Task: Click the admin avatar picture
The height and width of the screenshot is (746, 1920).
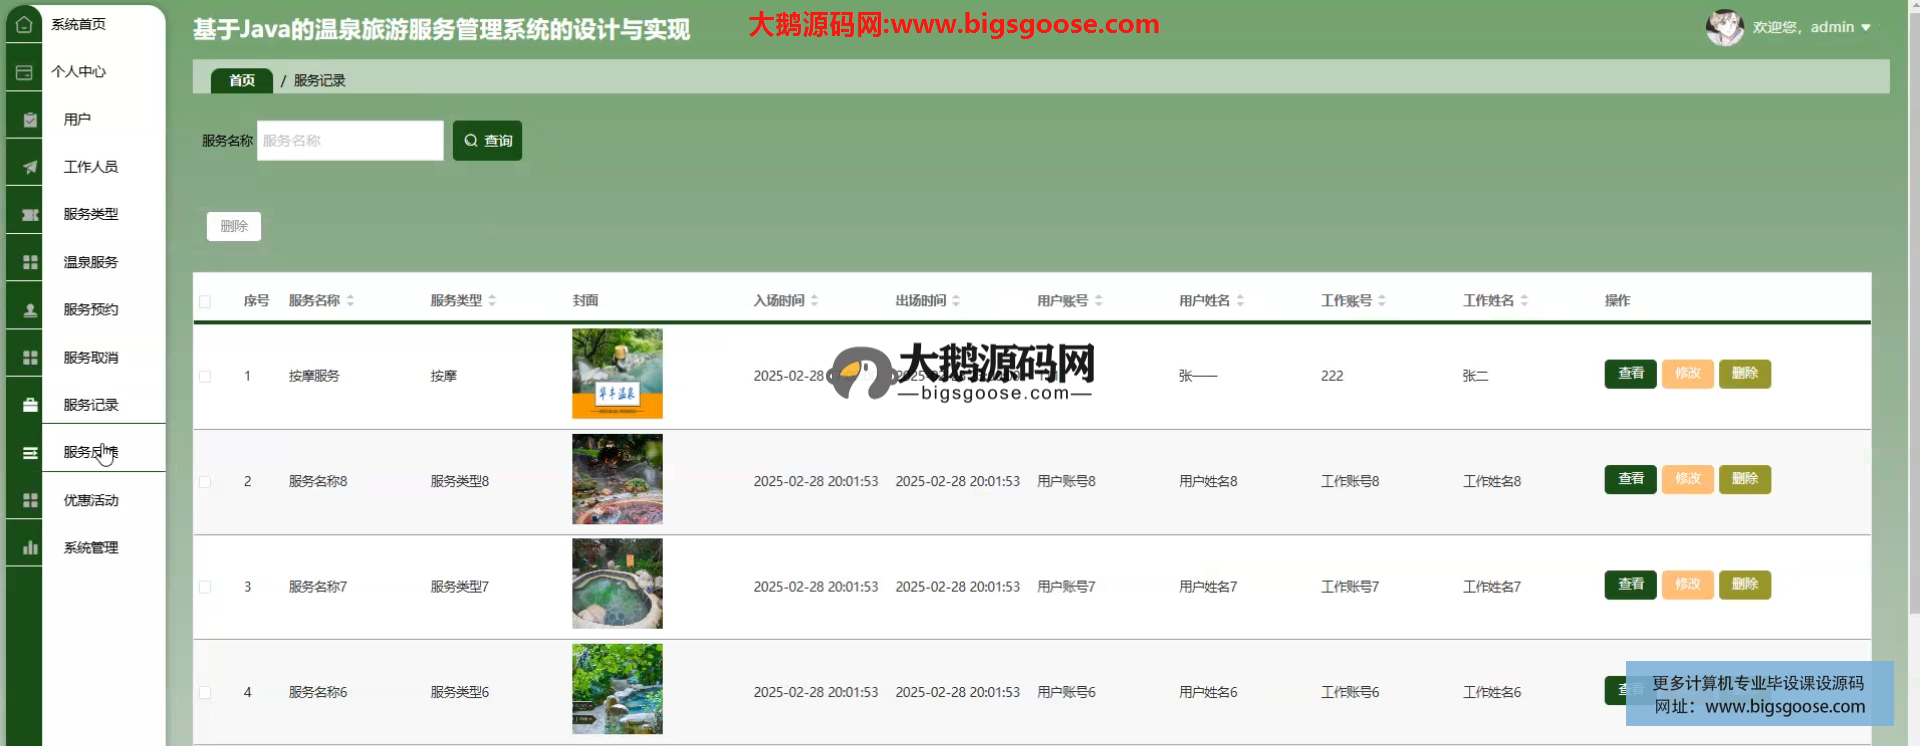Action: click(1724, 28)
